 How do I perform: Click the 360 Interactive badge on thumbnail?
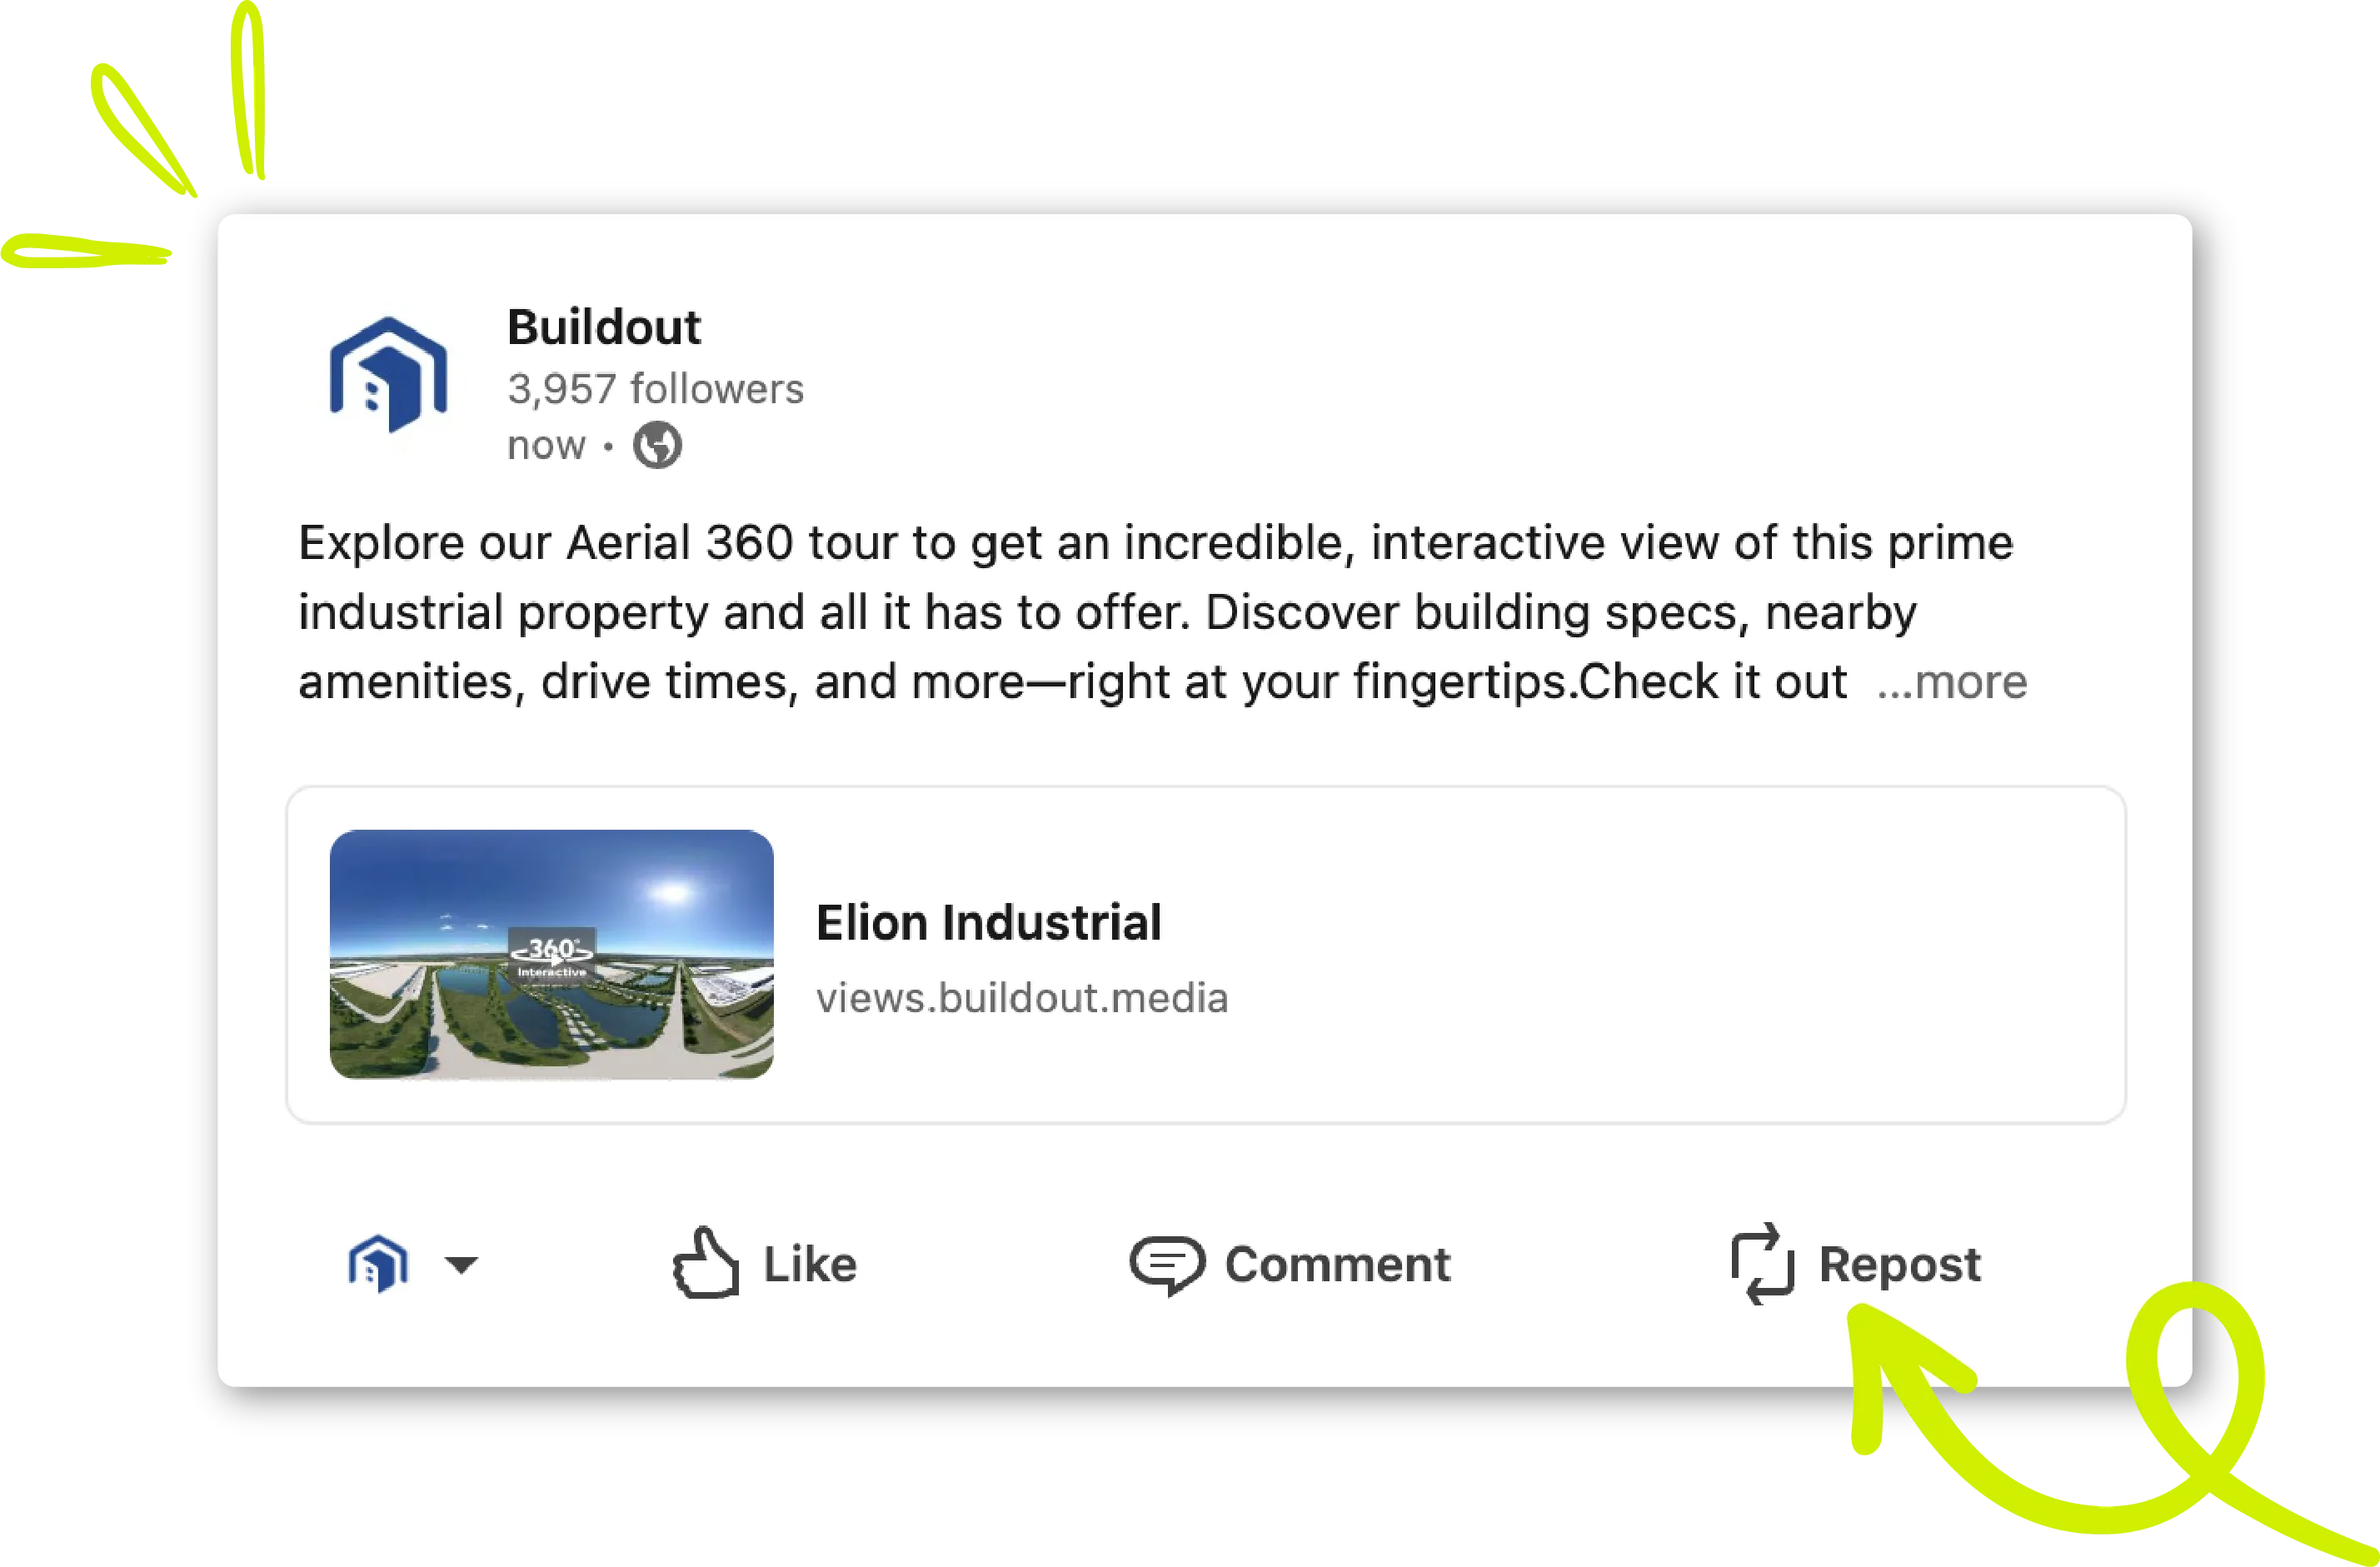552,955
